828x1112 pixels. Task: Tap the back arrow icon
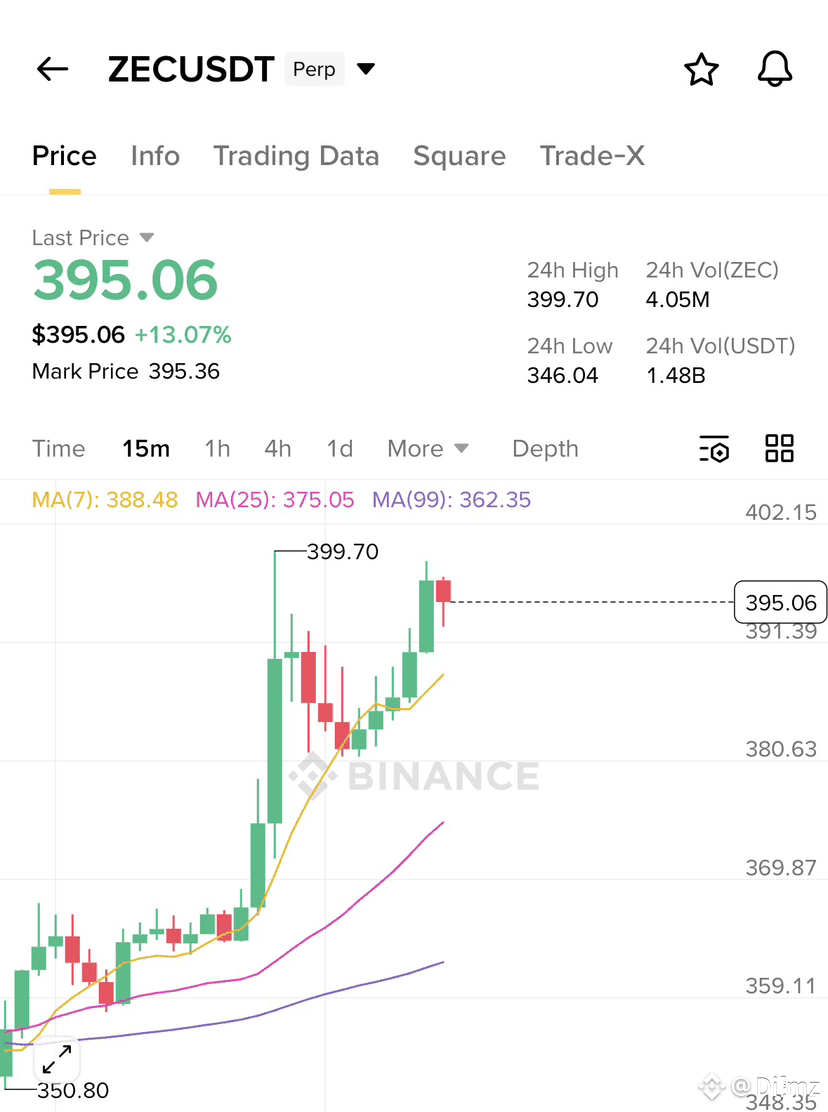(x=52, y=70)
